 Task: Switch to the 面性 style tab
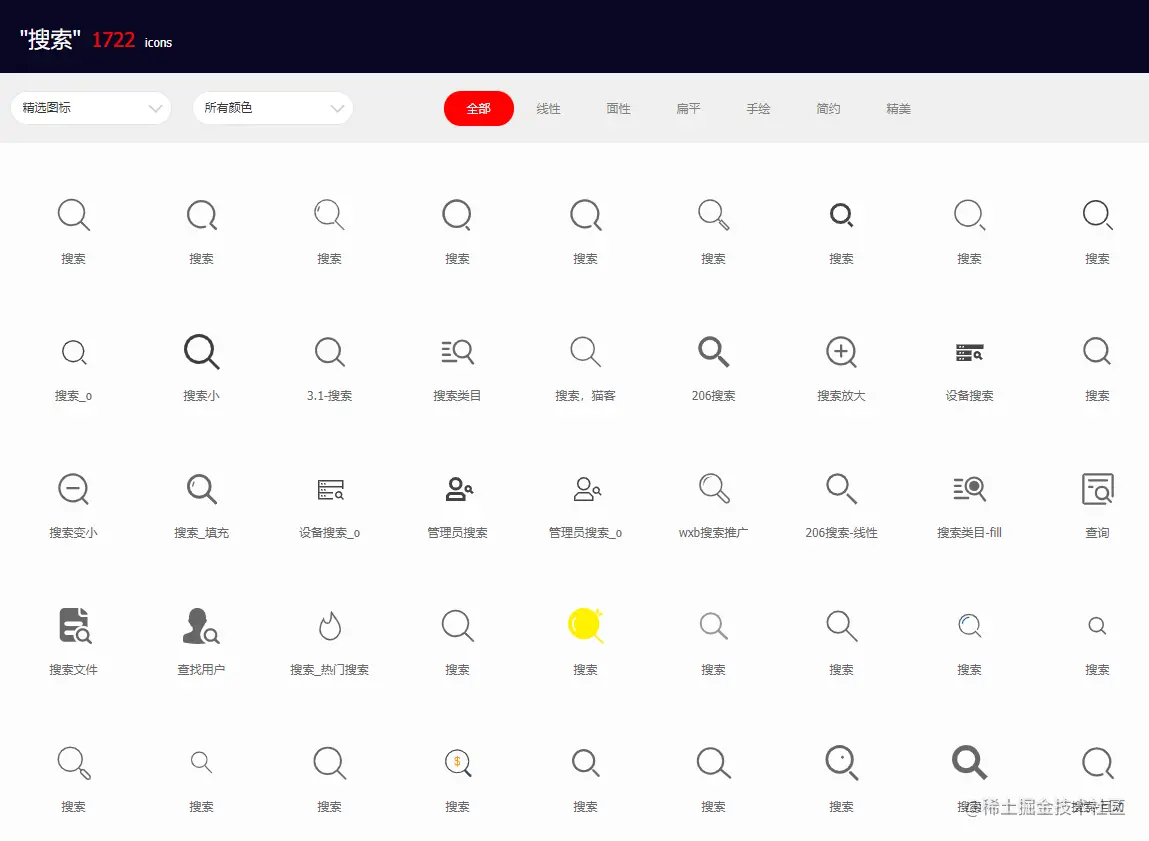(x=618, y=108)
